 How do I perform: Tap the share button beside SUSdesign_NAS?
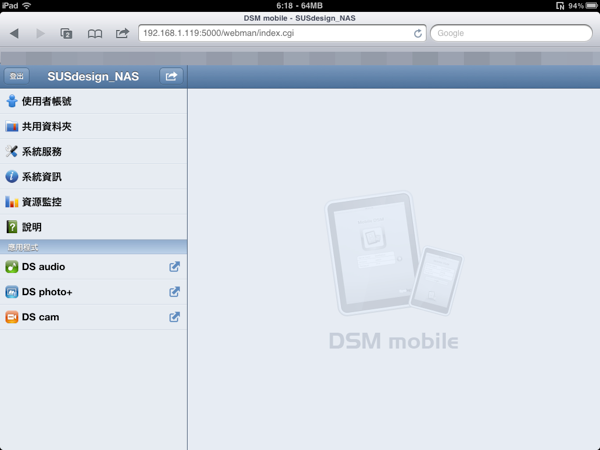(171, 76)
